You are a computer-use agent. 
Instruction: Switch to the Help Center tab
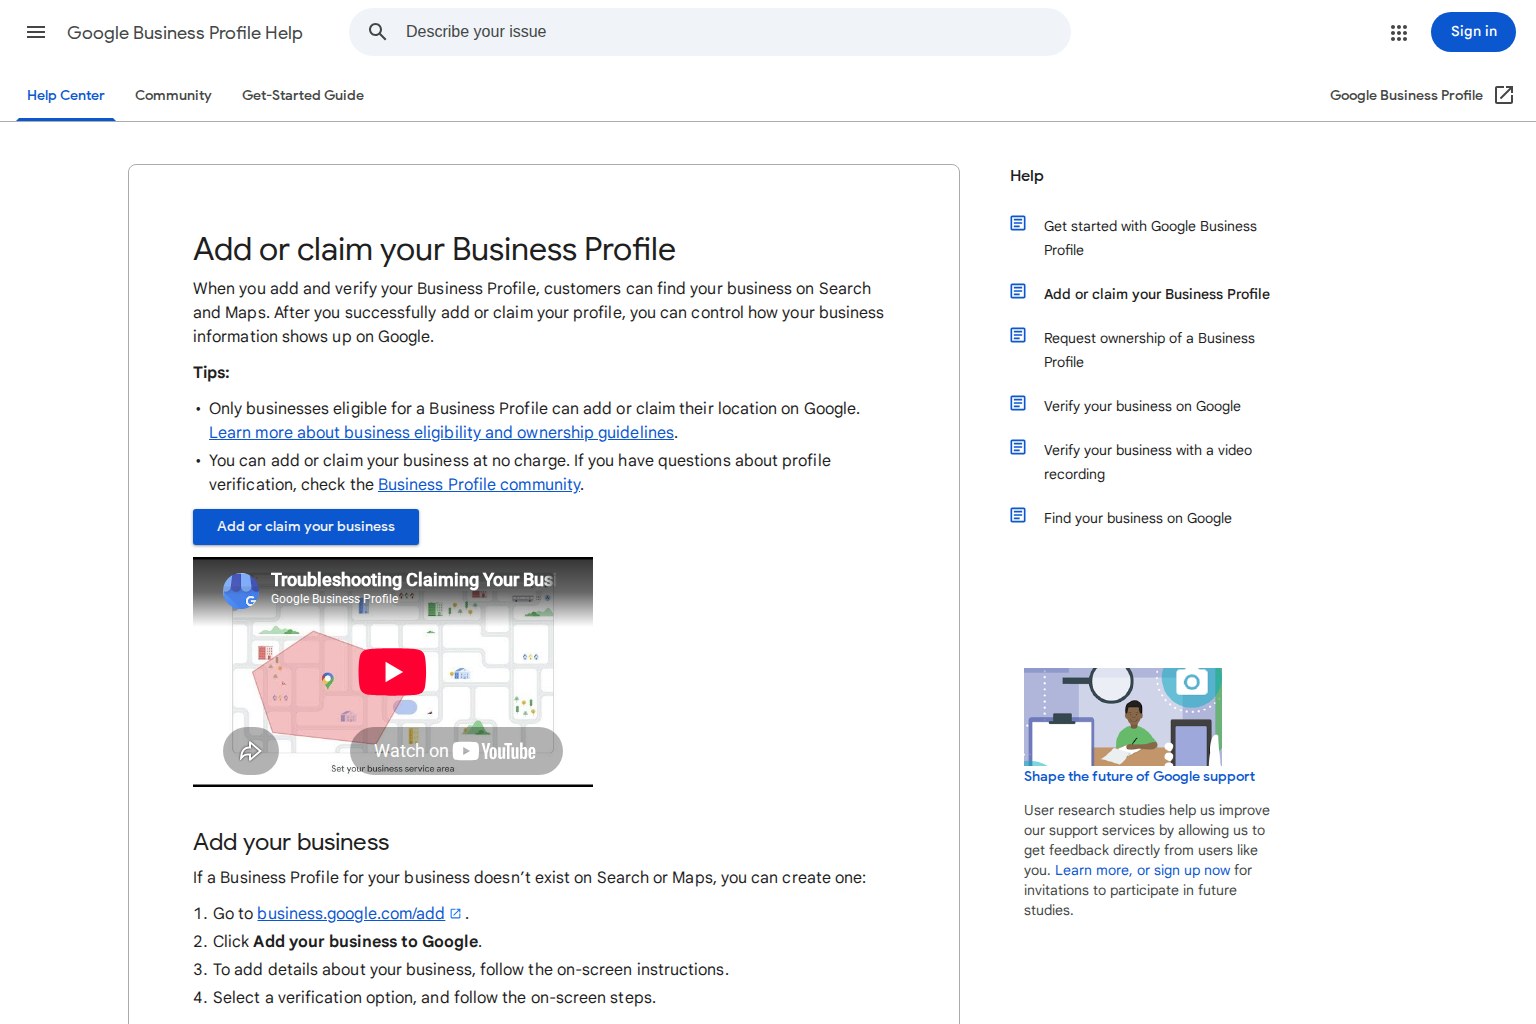[66, 95]
